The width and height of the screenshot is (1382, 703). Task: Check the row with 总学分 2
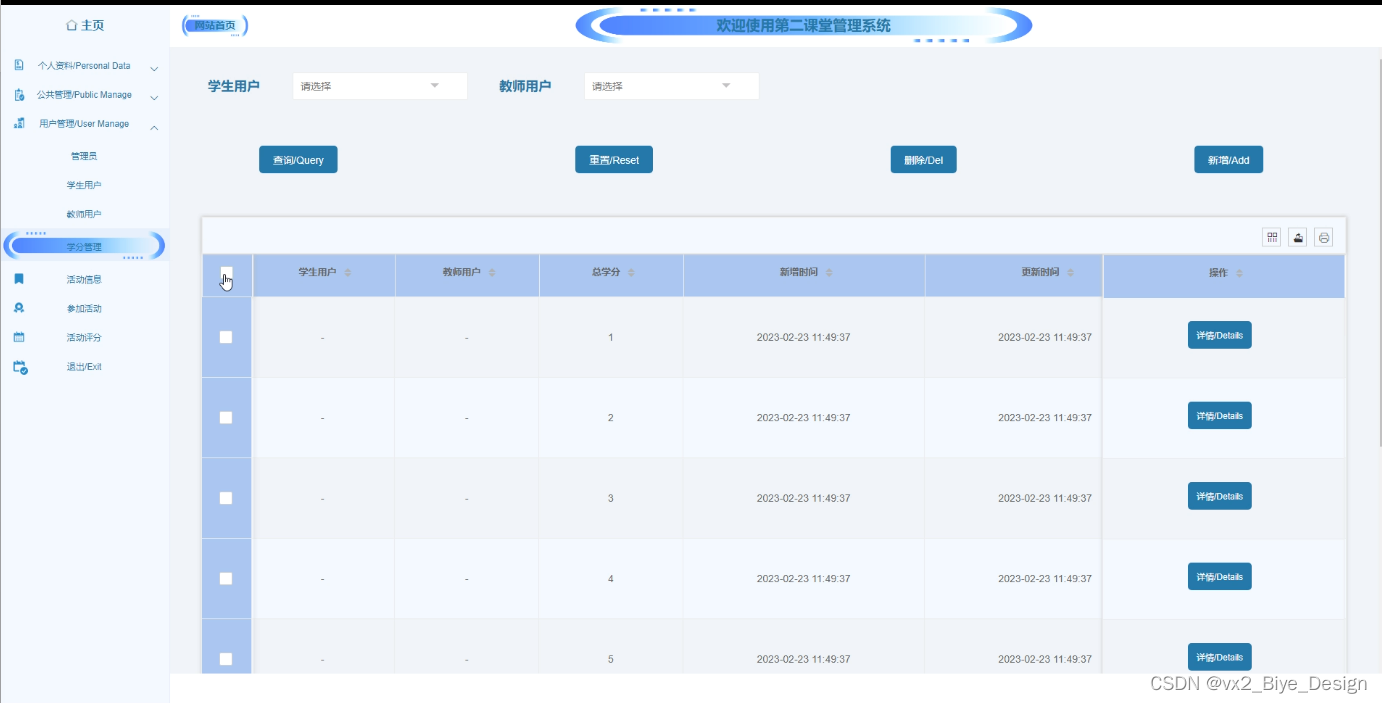[x=226, y=417]
